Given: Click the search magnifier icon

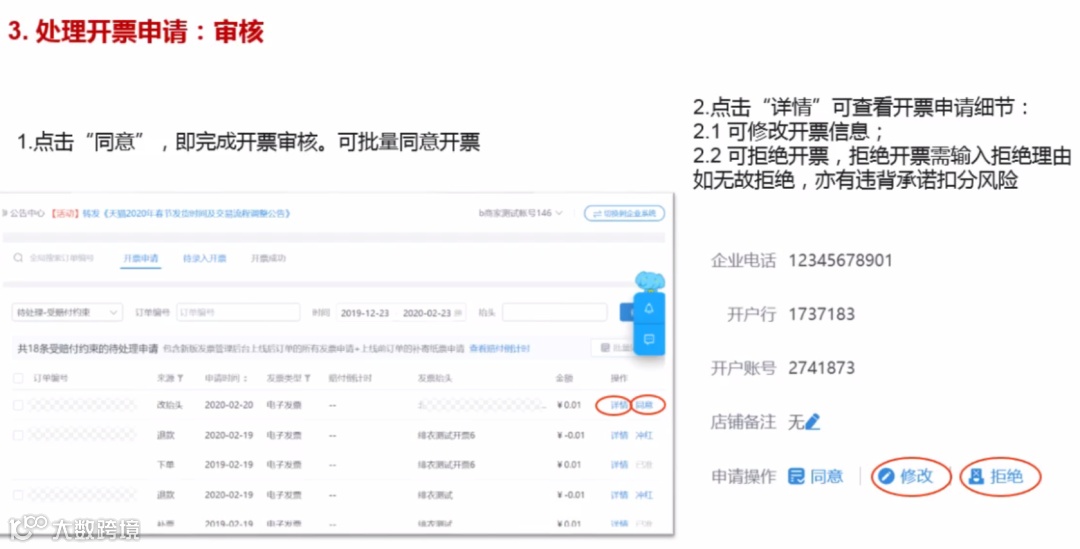Looking at the screenshot, I should 18,258.
